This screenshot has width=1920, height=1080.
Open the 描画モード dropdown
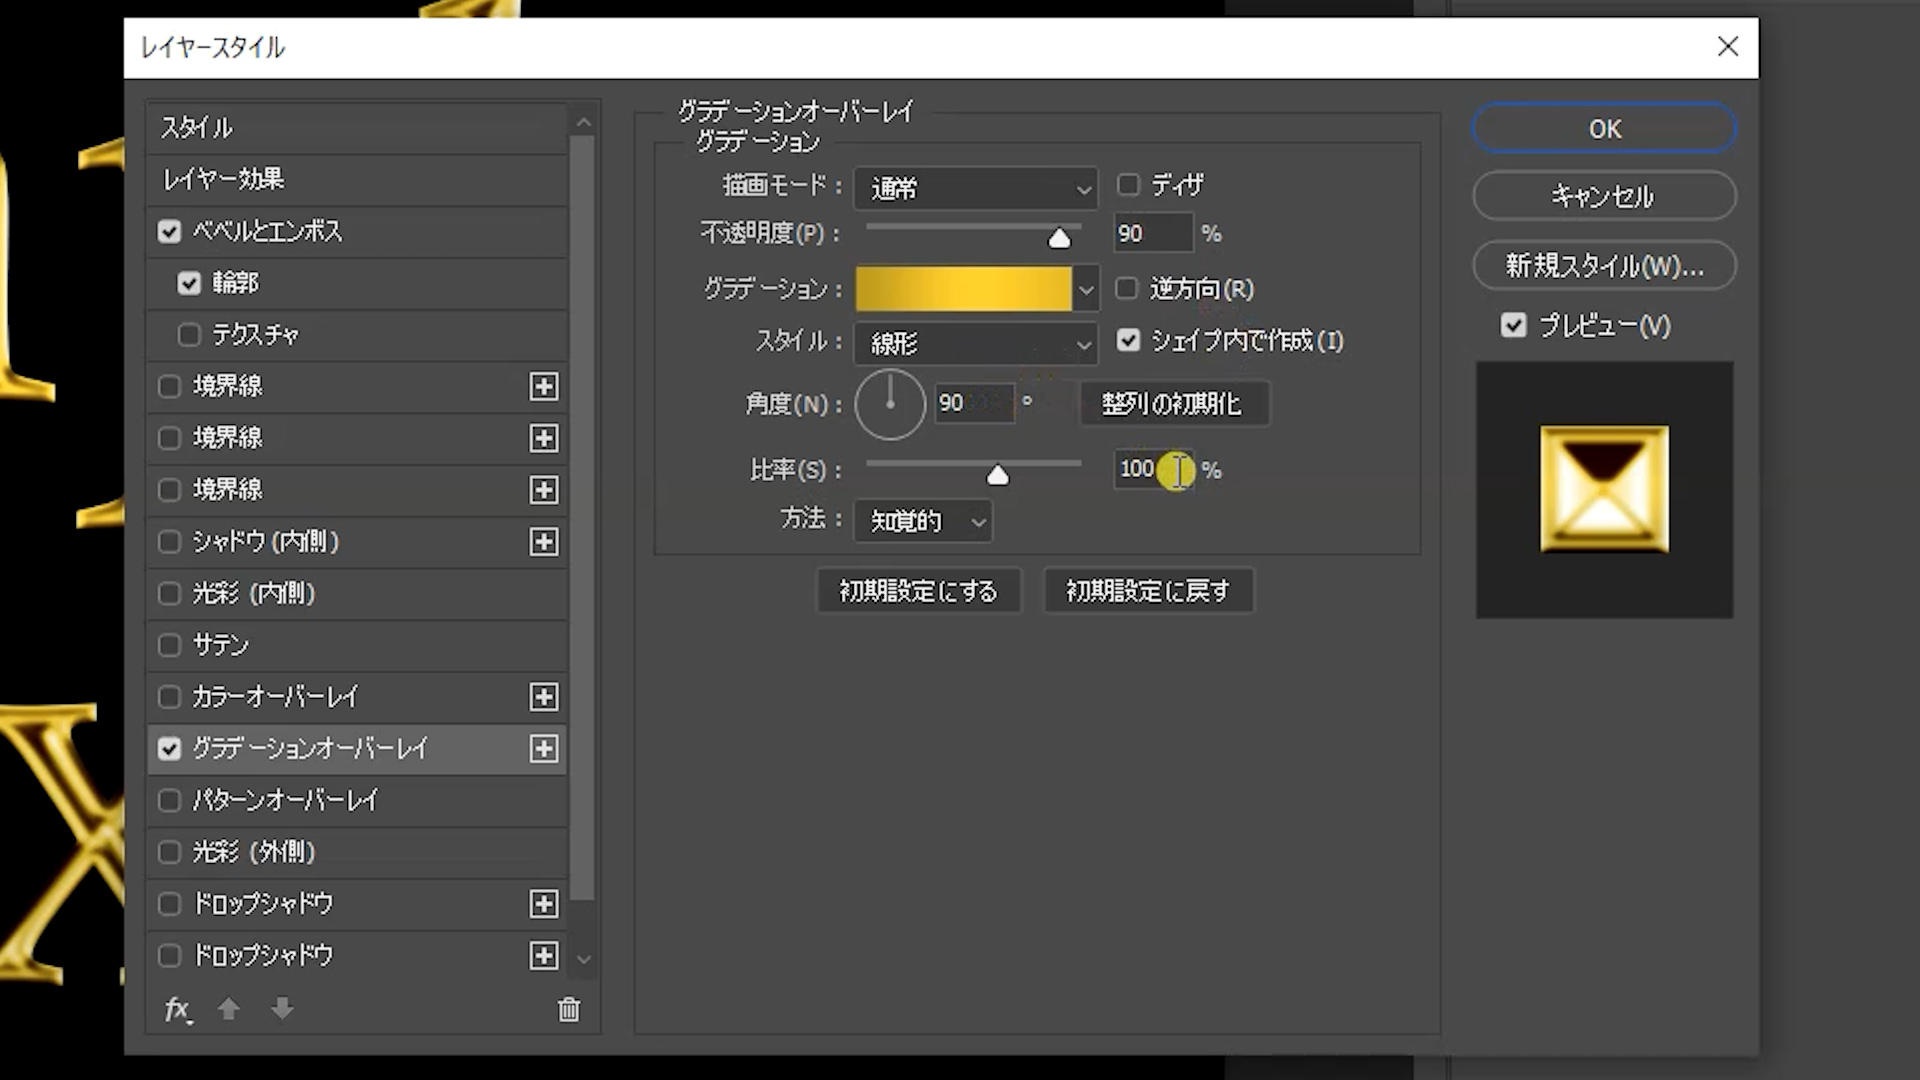976,188
